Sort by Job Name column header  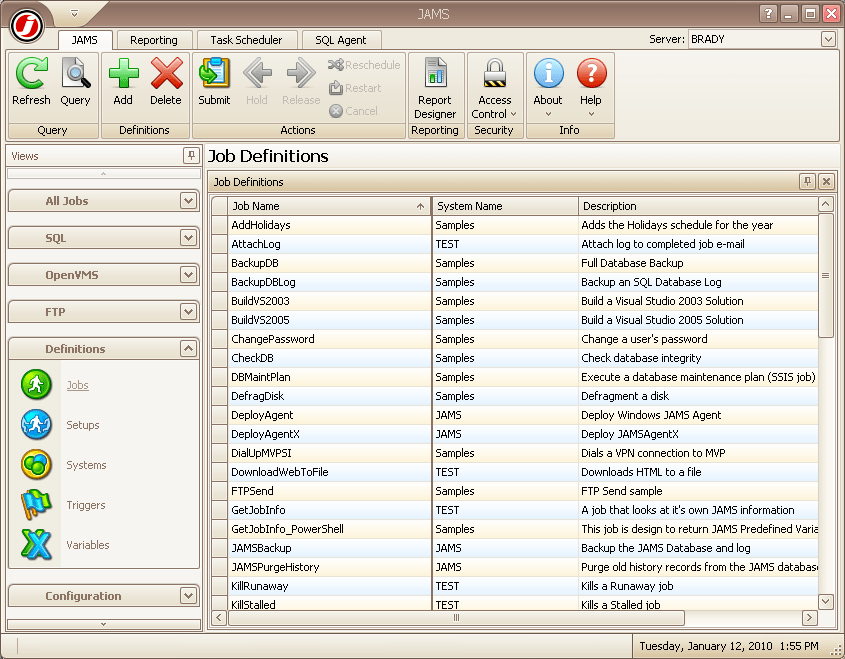[329, 206]
